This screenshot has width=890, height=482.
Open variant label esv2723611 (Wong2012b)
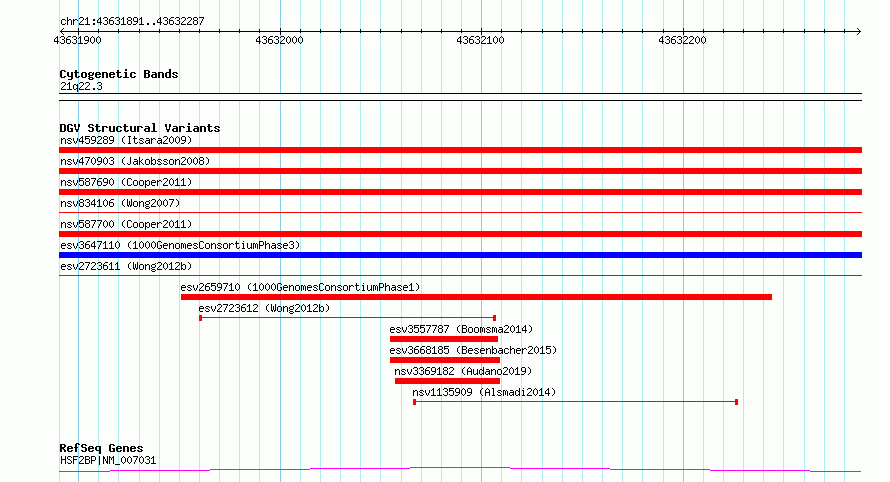pyautogui.click(x=126, y=266)
